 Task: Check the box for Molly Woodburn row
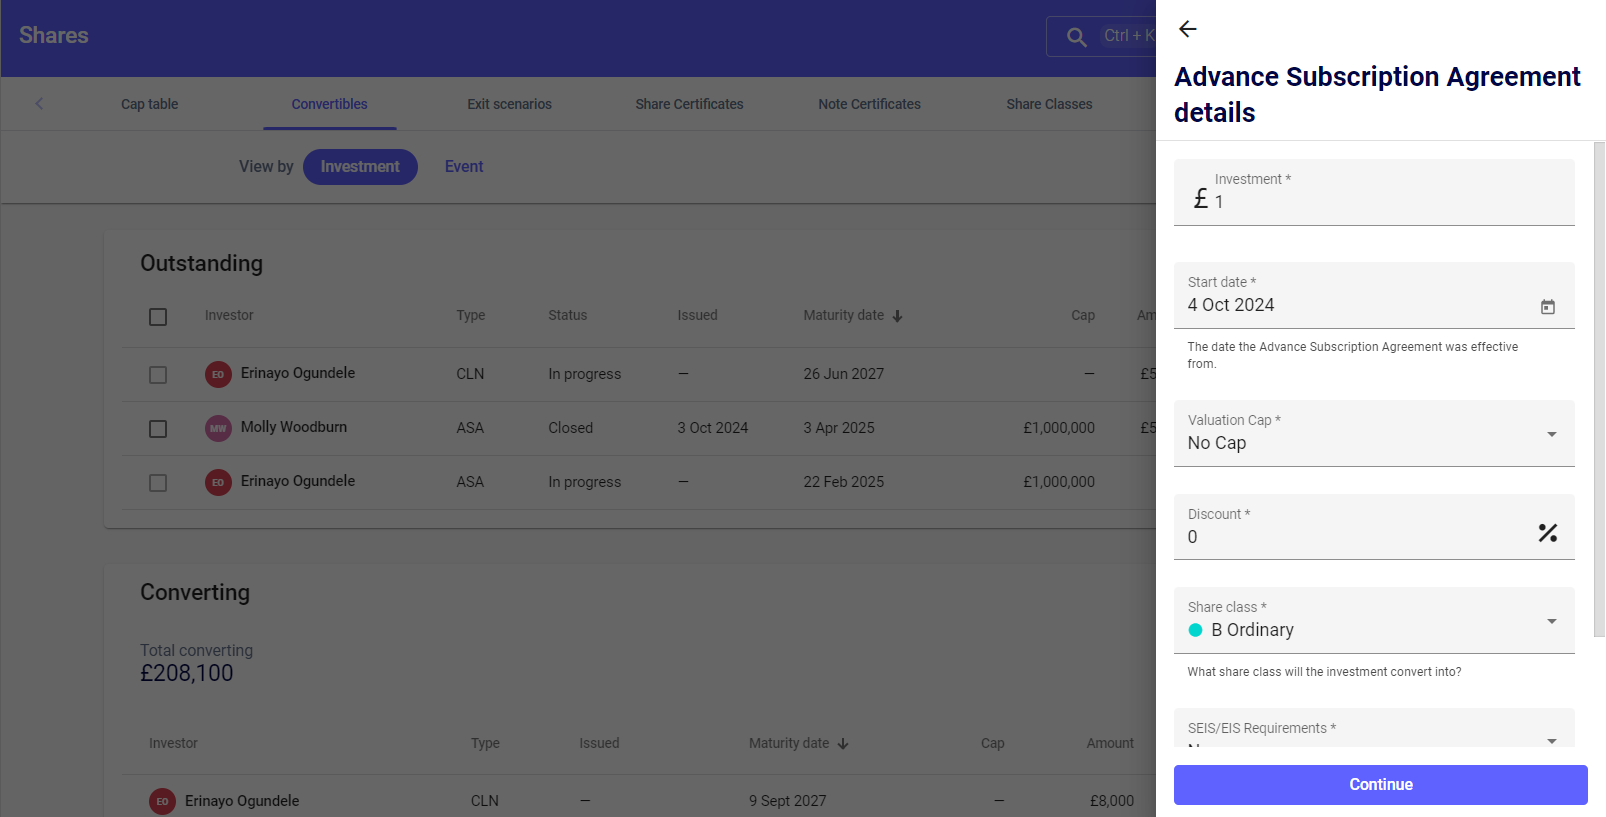click(x=158, y=429)
